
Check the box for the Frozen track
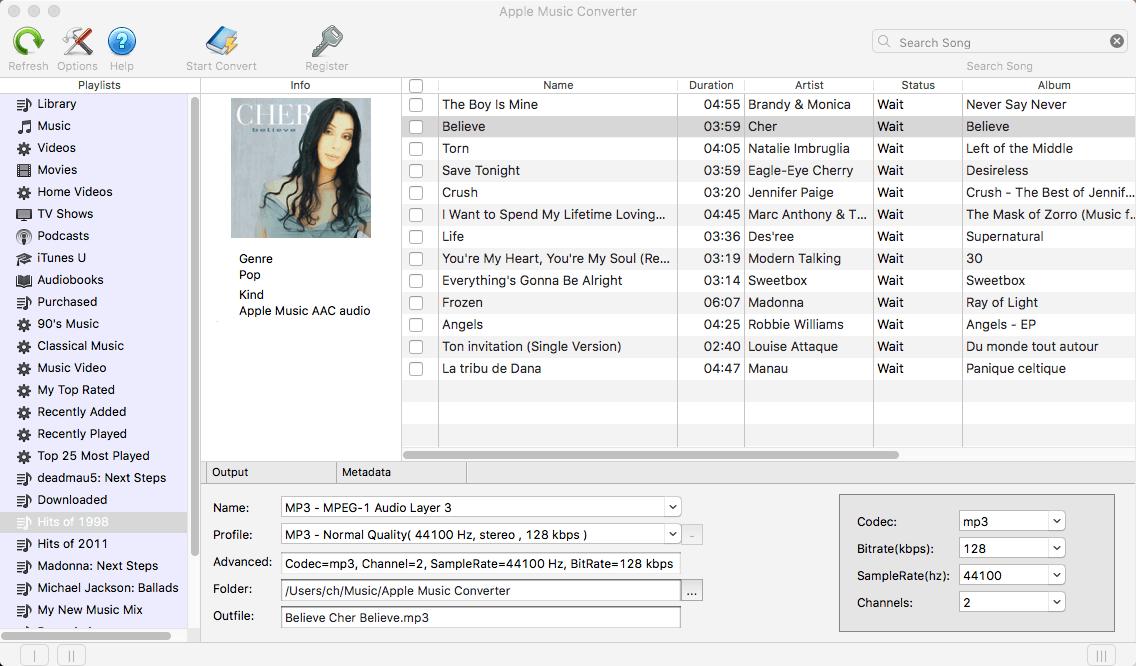coord(416,302)
